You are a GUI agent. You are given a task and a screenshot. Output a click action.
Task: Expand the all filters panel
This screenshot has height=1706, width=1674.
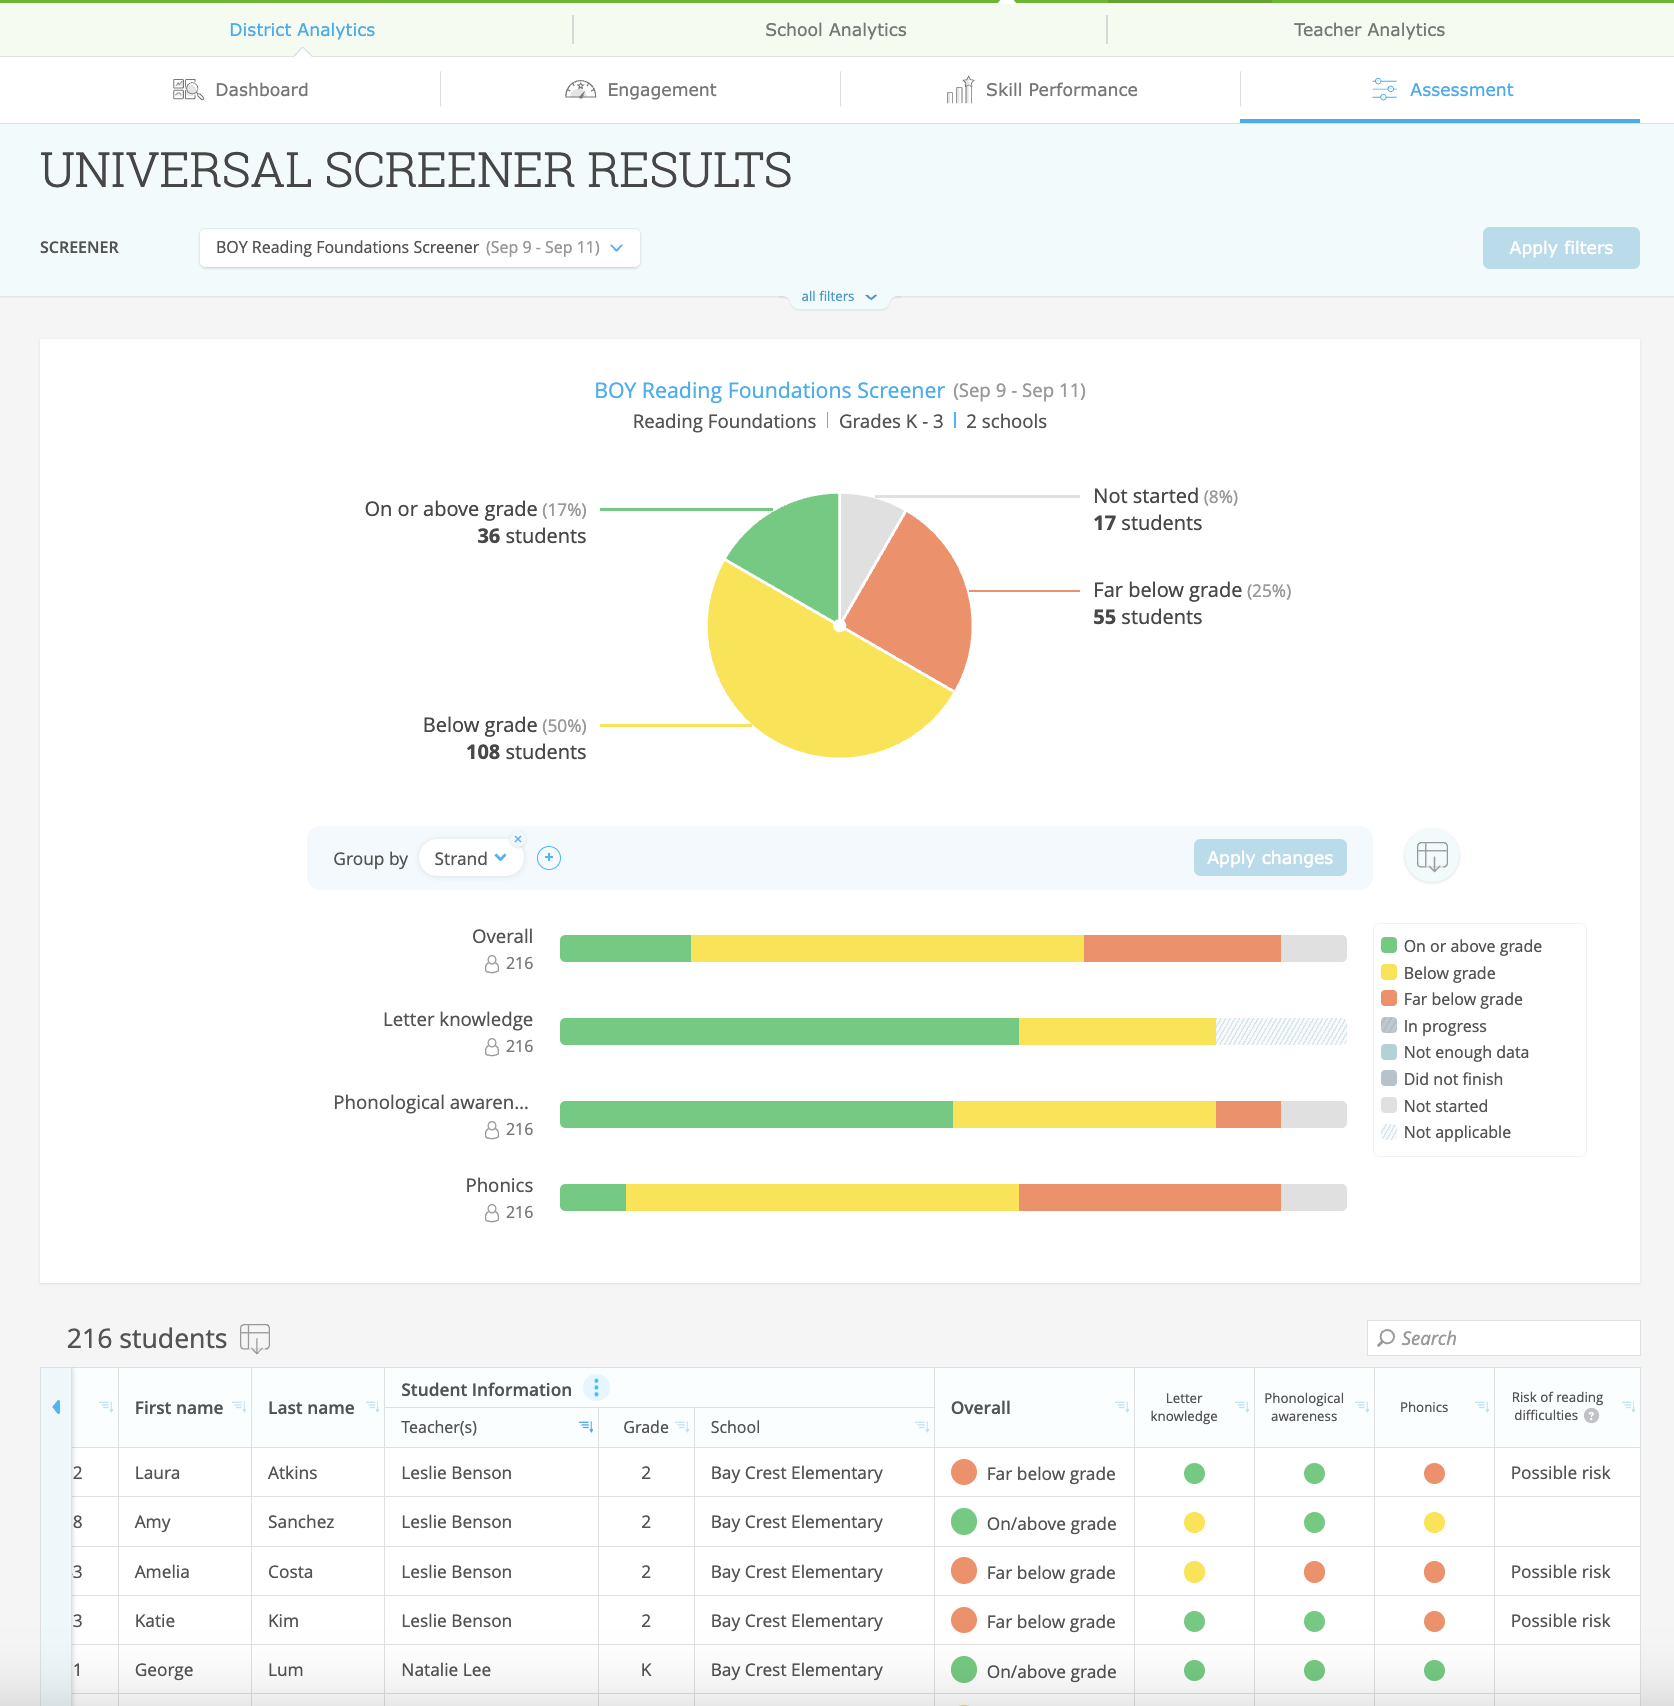[838, 297]
